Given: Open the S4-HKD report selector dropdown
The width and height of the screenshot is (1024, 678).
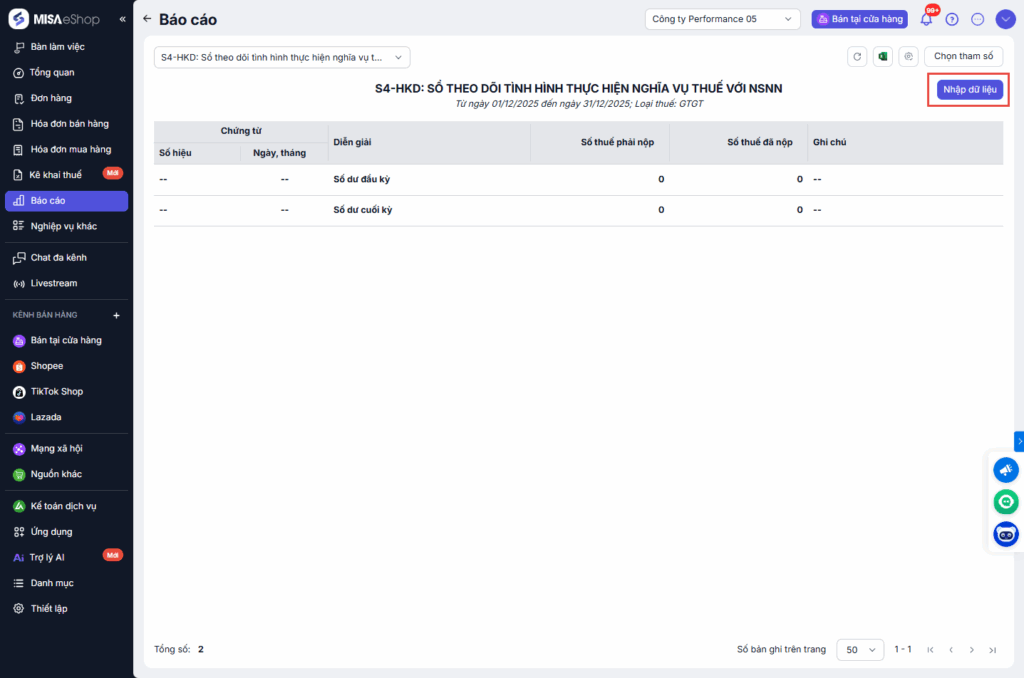Looking at the screenshot, I should pos(281,57).
